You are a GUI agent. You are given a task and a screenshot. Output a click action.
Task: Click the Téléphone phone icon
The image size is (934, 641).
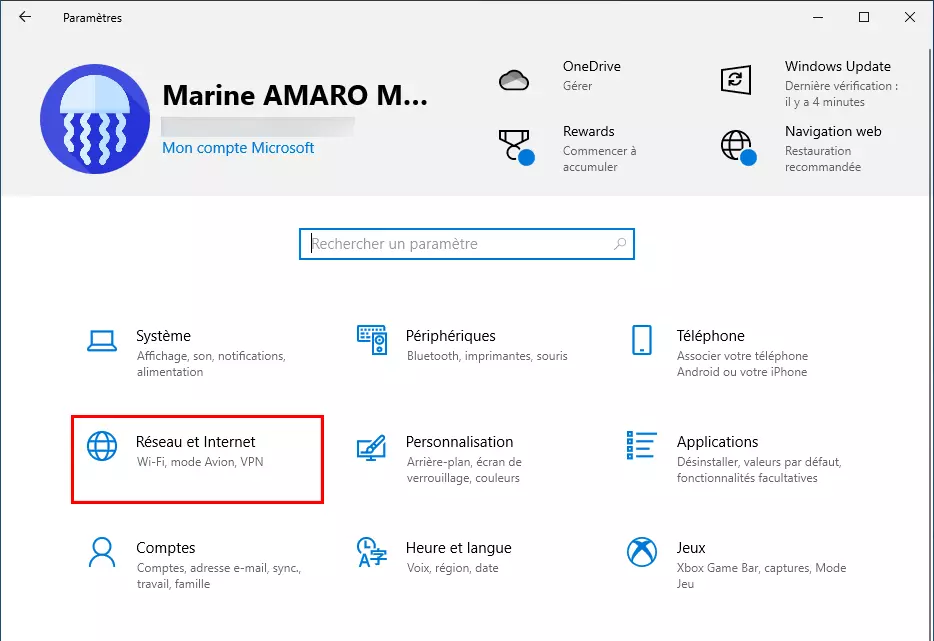tap(642, 340)
